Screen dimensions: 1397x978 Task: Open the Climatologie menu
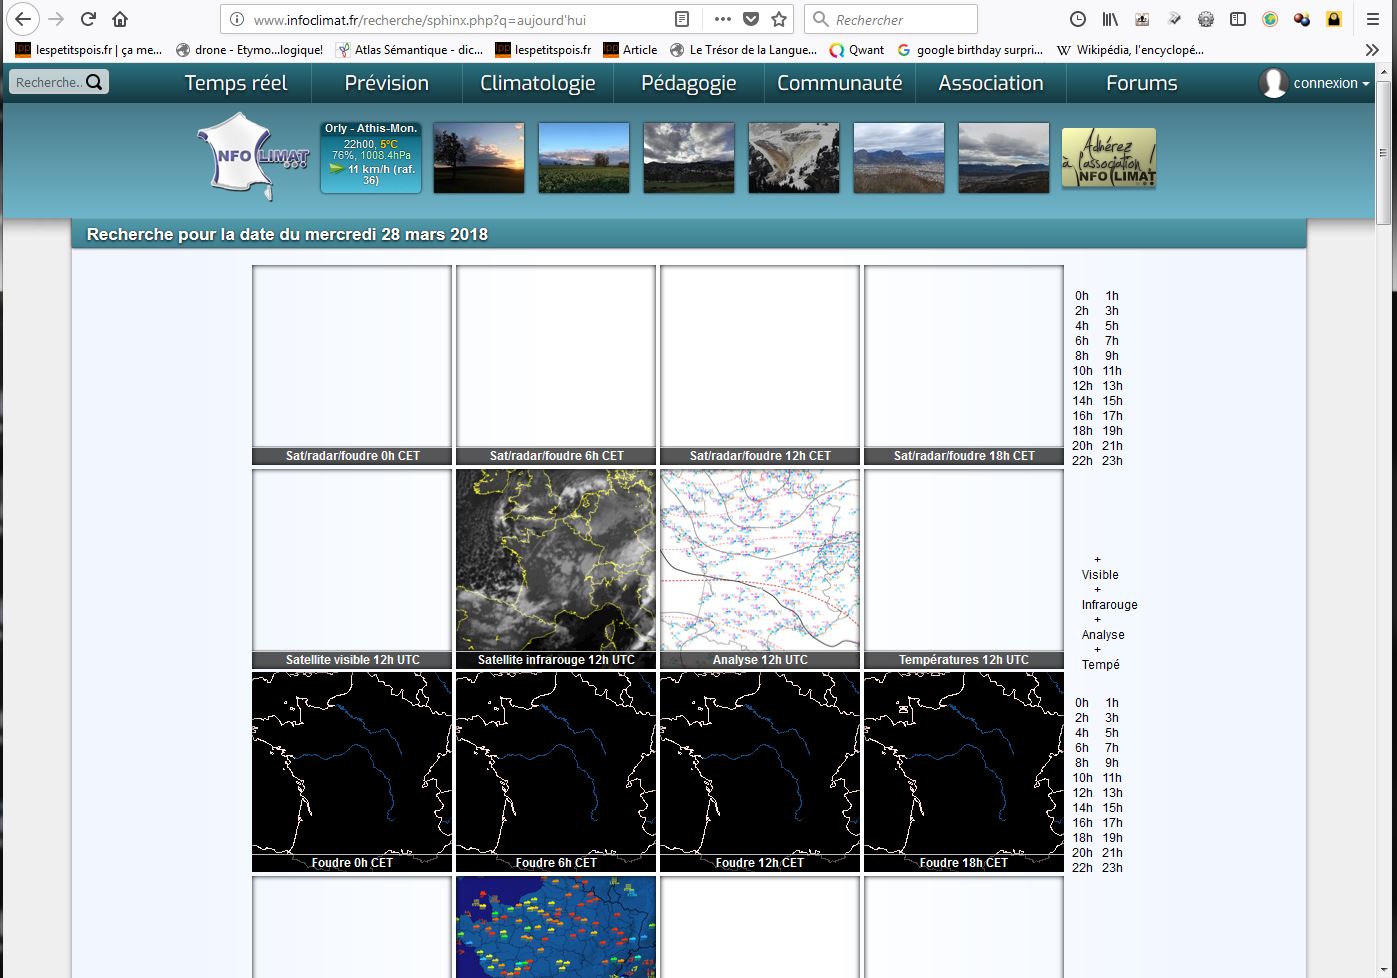coord(537,83)
